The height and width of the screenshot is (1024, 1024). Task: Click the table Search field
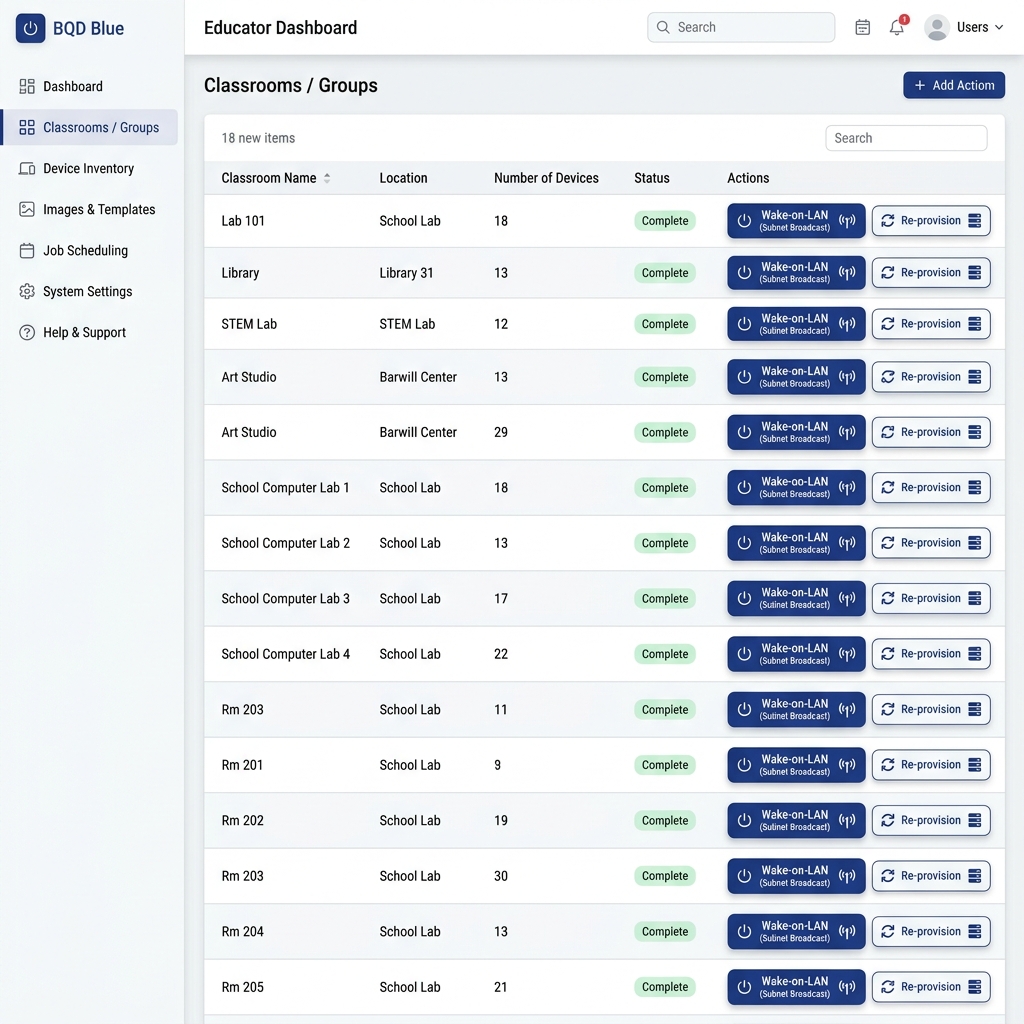906,138
